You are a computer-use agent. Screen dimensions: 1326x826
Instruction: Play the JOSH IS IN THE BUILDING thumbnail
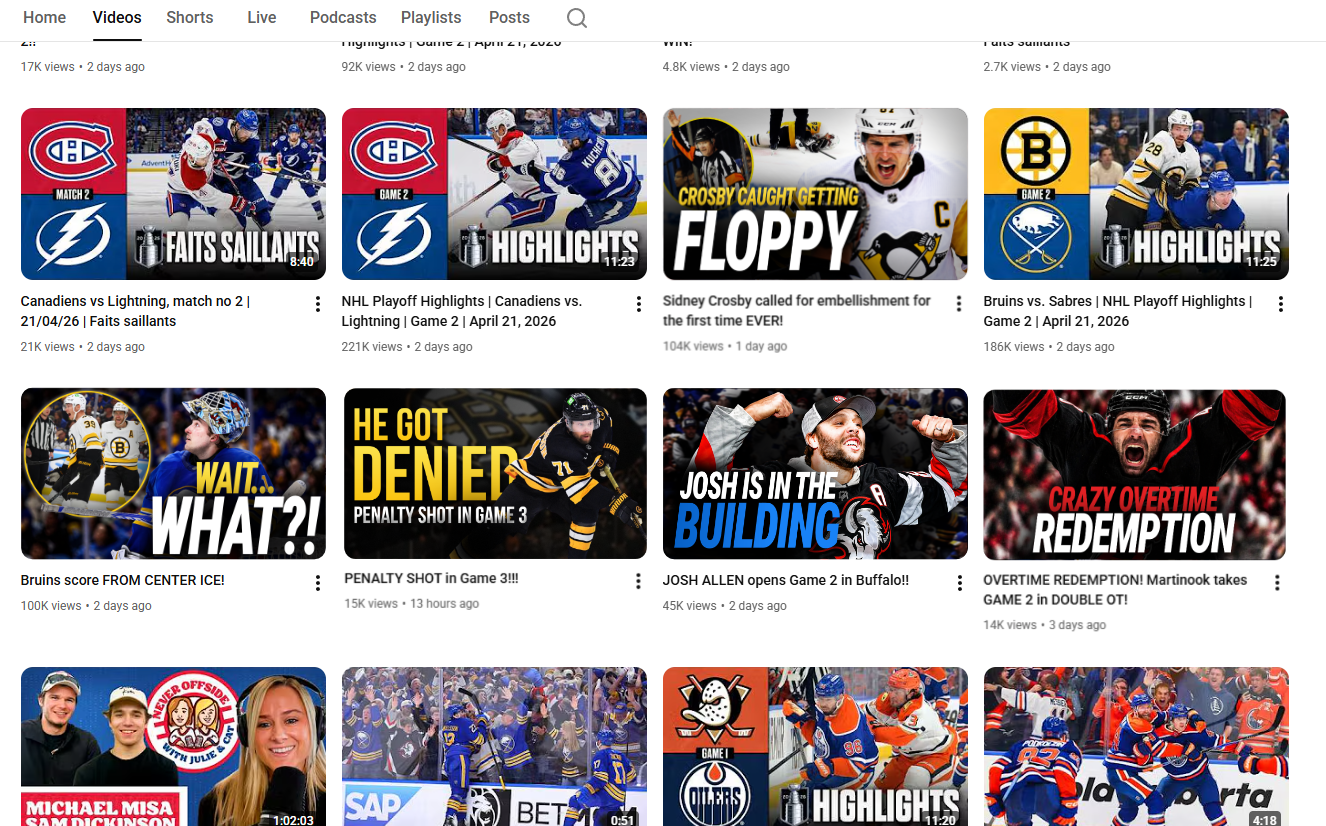coord(815,473)
